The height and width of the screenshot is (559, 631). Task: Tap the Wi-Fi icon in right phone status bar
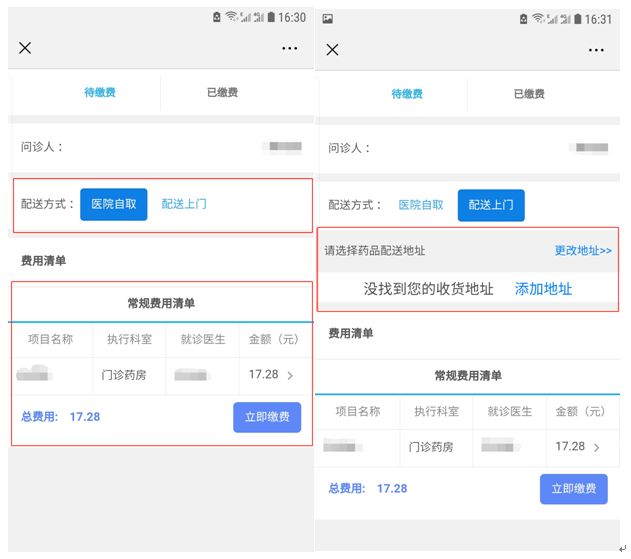click(538, 18)
